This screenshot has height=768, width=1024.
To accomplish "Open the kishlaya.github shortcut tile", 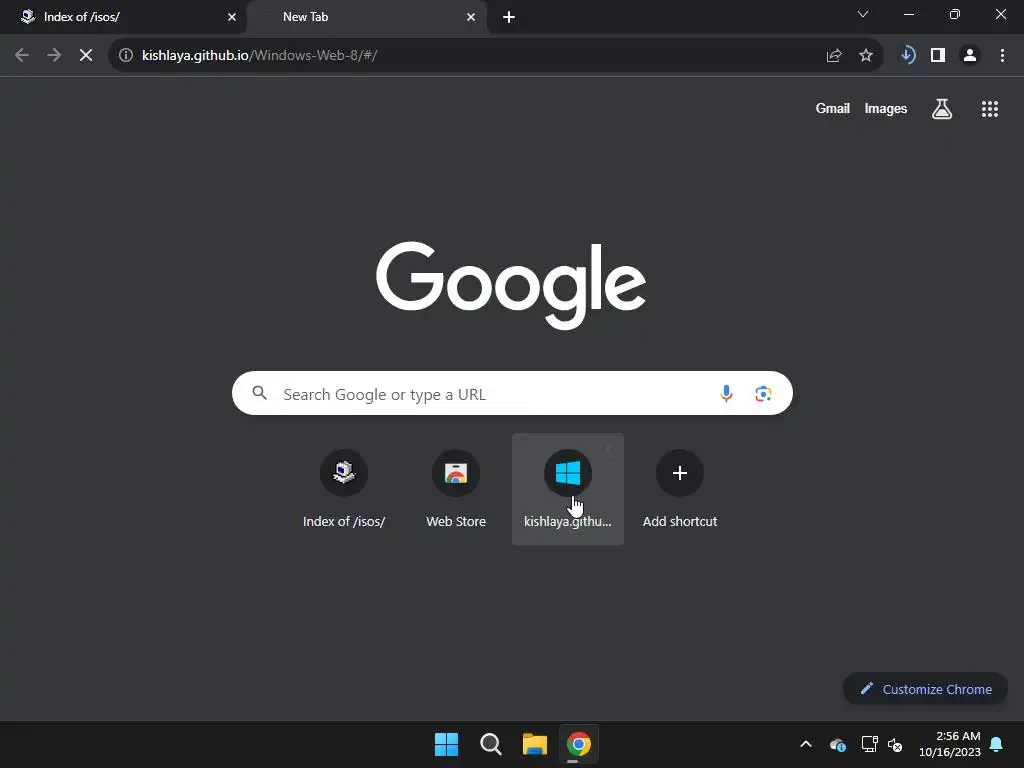I will click(x=568, y=488).
